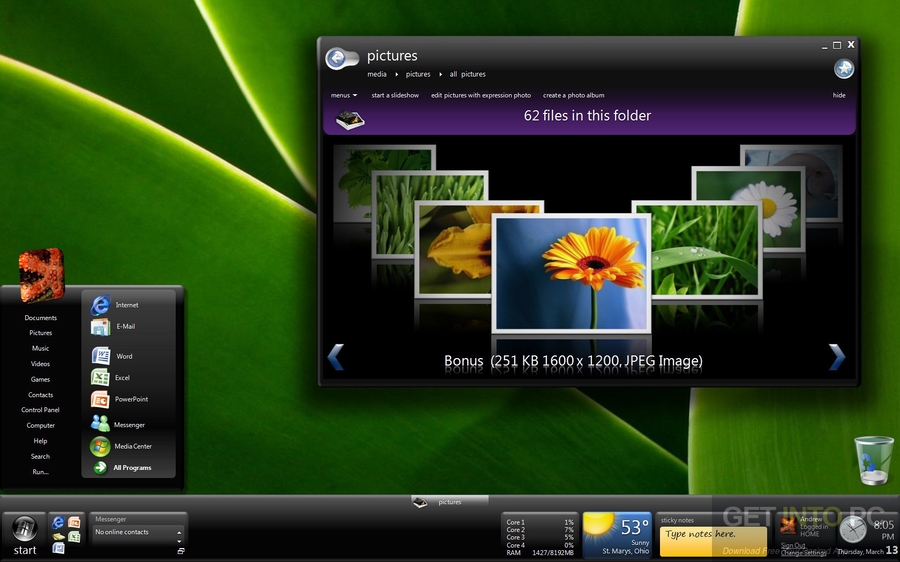Launch PowerPoint from quick launch
The width and height of the screenshot is (900, 562).
click(74, 522)
